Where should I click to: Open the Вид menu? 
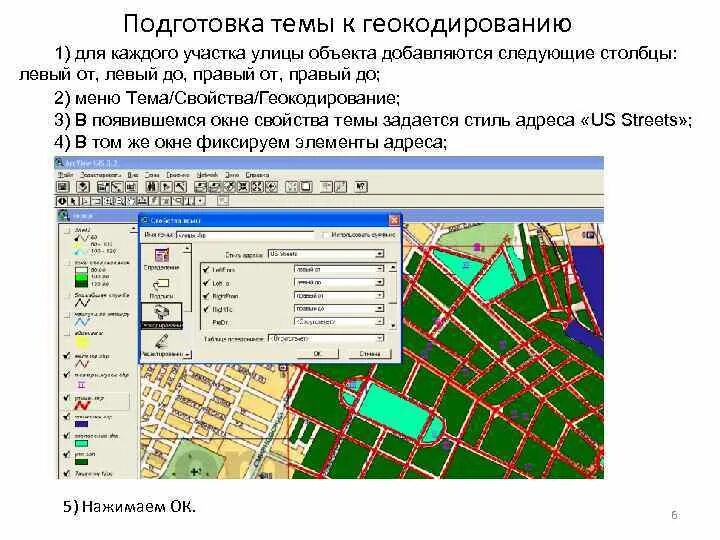(x=133, y=175)
